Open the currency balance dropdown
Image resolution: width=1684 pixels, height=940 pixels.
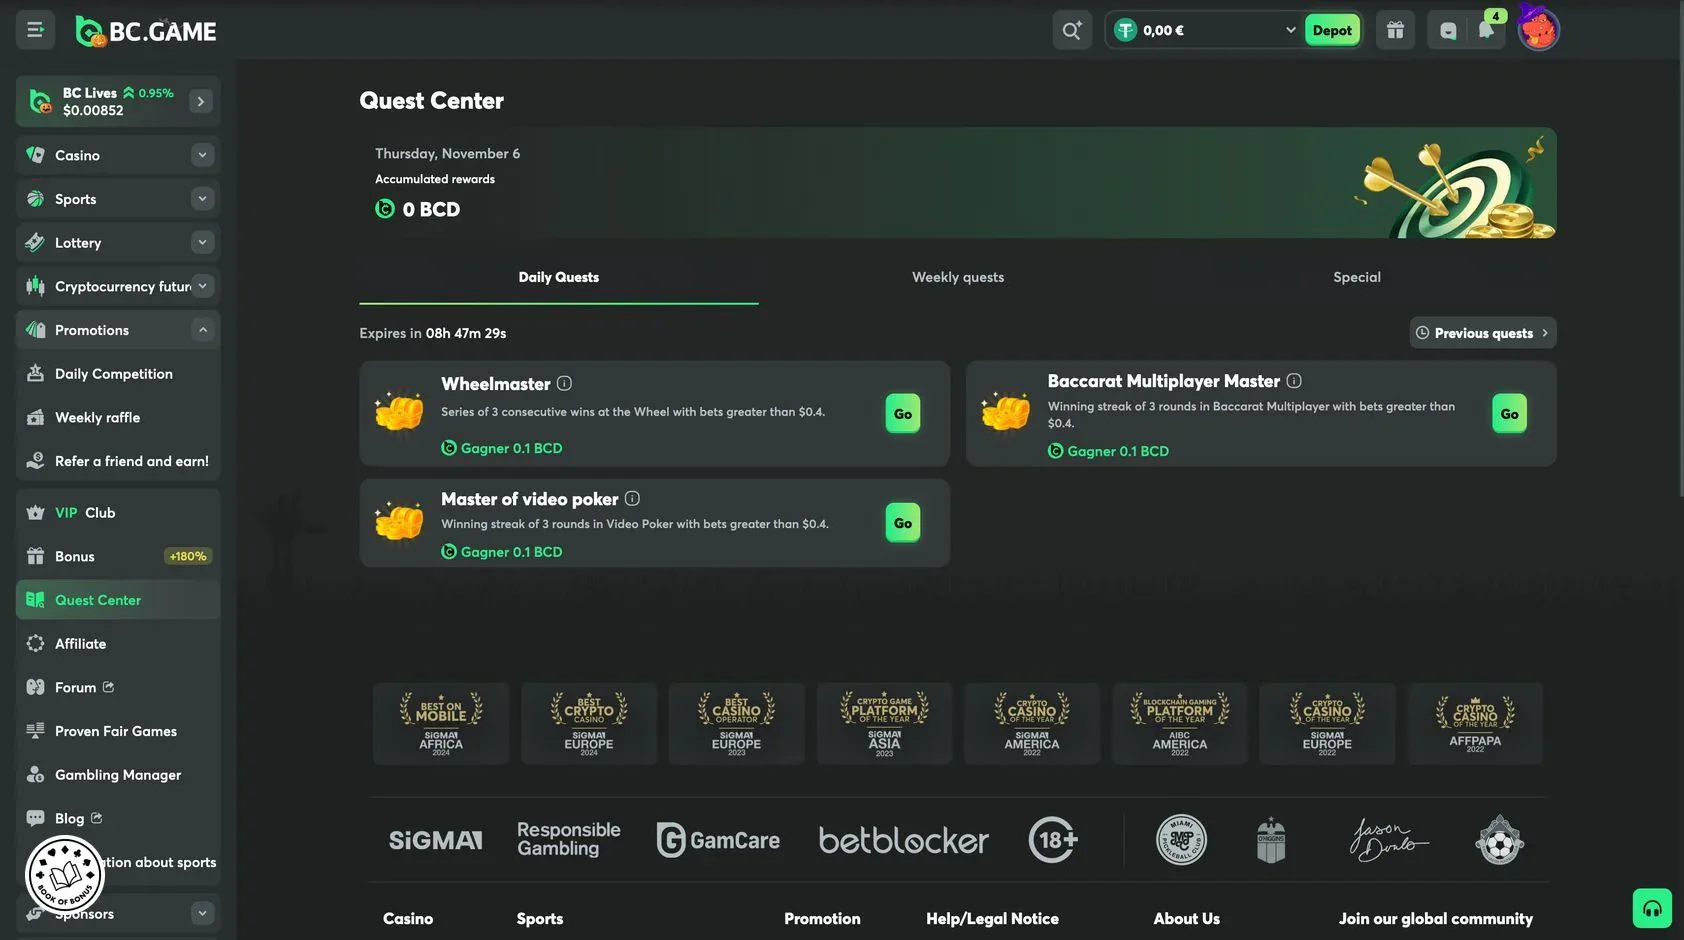pos(1205,30)
